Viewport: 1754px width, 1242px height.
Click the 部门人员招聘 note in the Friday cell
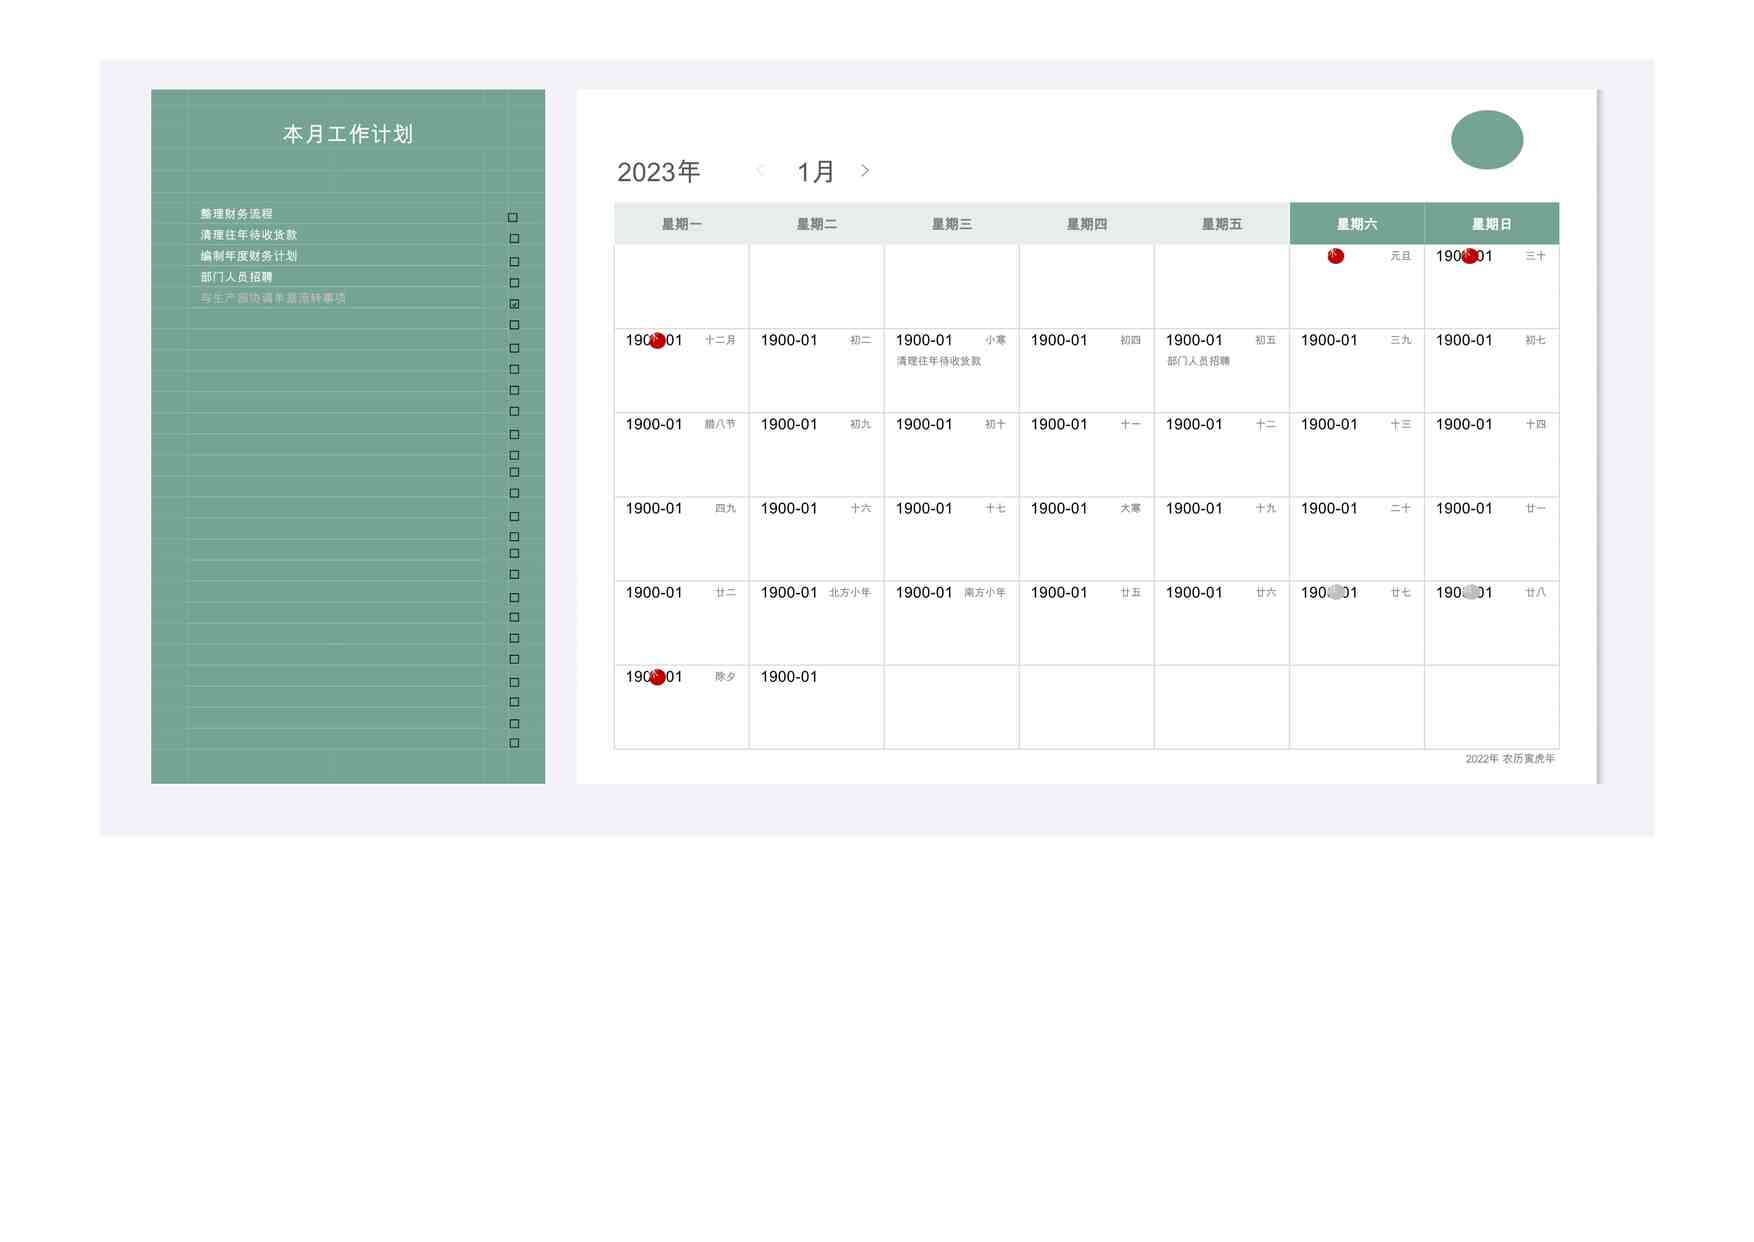coord(1198,361)
